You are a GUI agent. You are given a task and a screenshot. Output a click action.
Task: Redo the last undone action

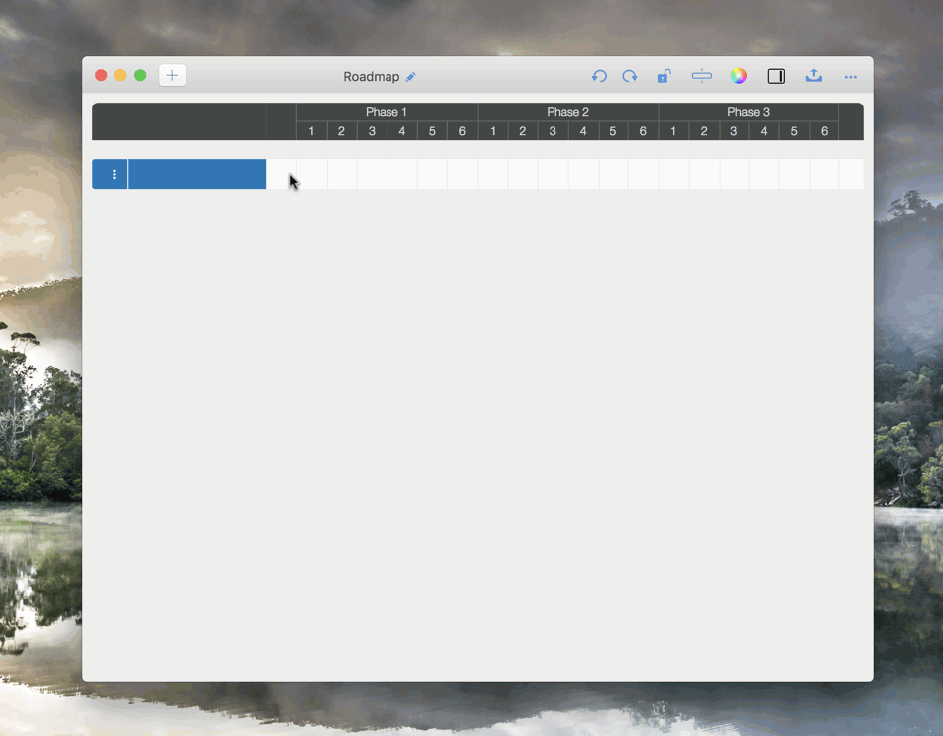pyautogui.click(x=630, y=76)
